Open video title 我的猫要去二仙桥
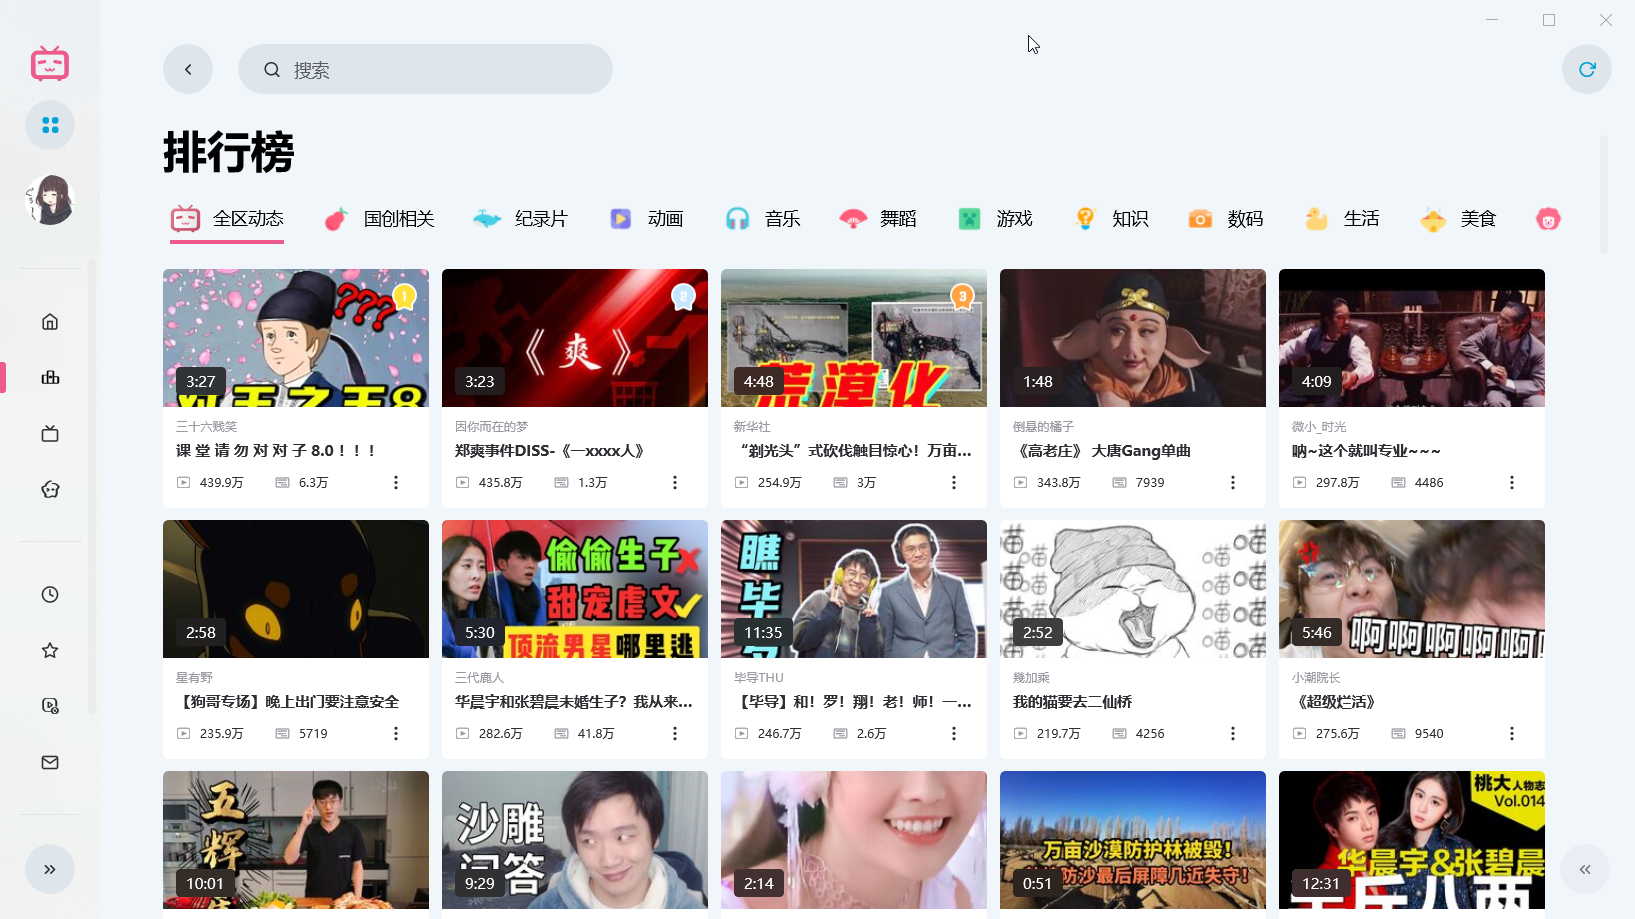Image resolution: width=1635 pixels, height=919 pixels. pyautogui.click(x=1072, y=702)
